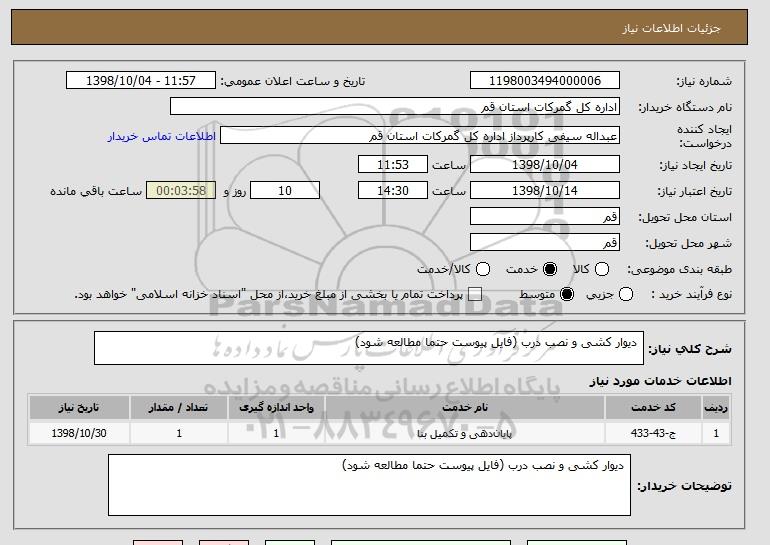Click the creation time field 11:53

(393, 164)
